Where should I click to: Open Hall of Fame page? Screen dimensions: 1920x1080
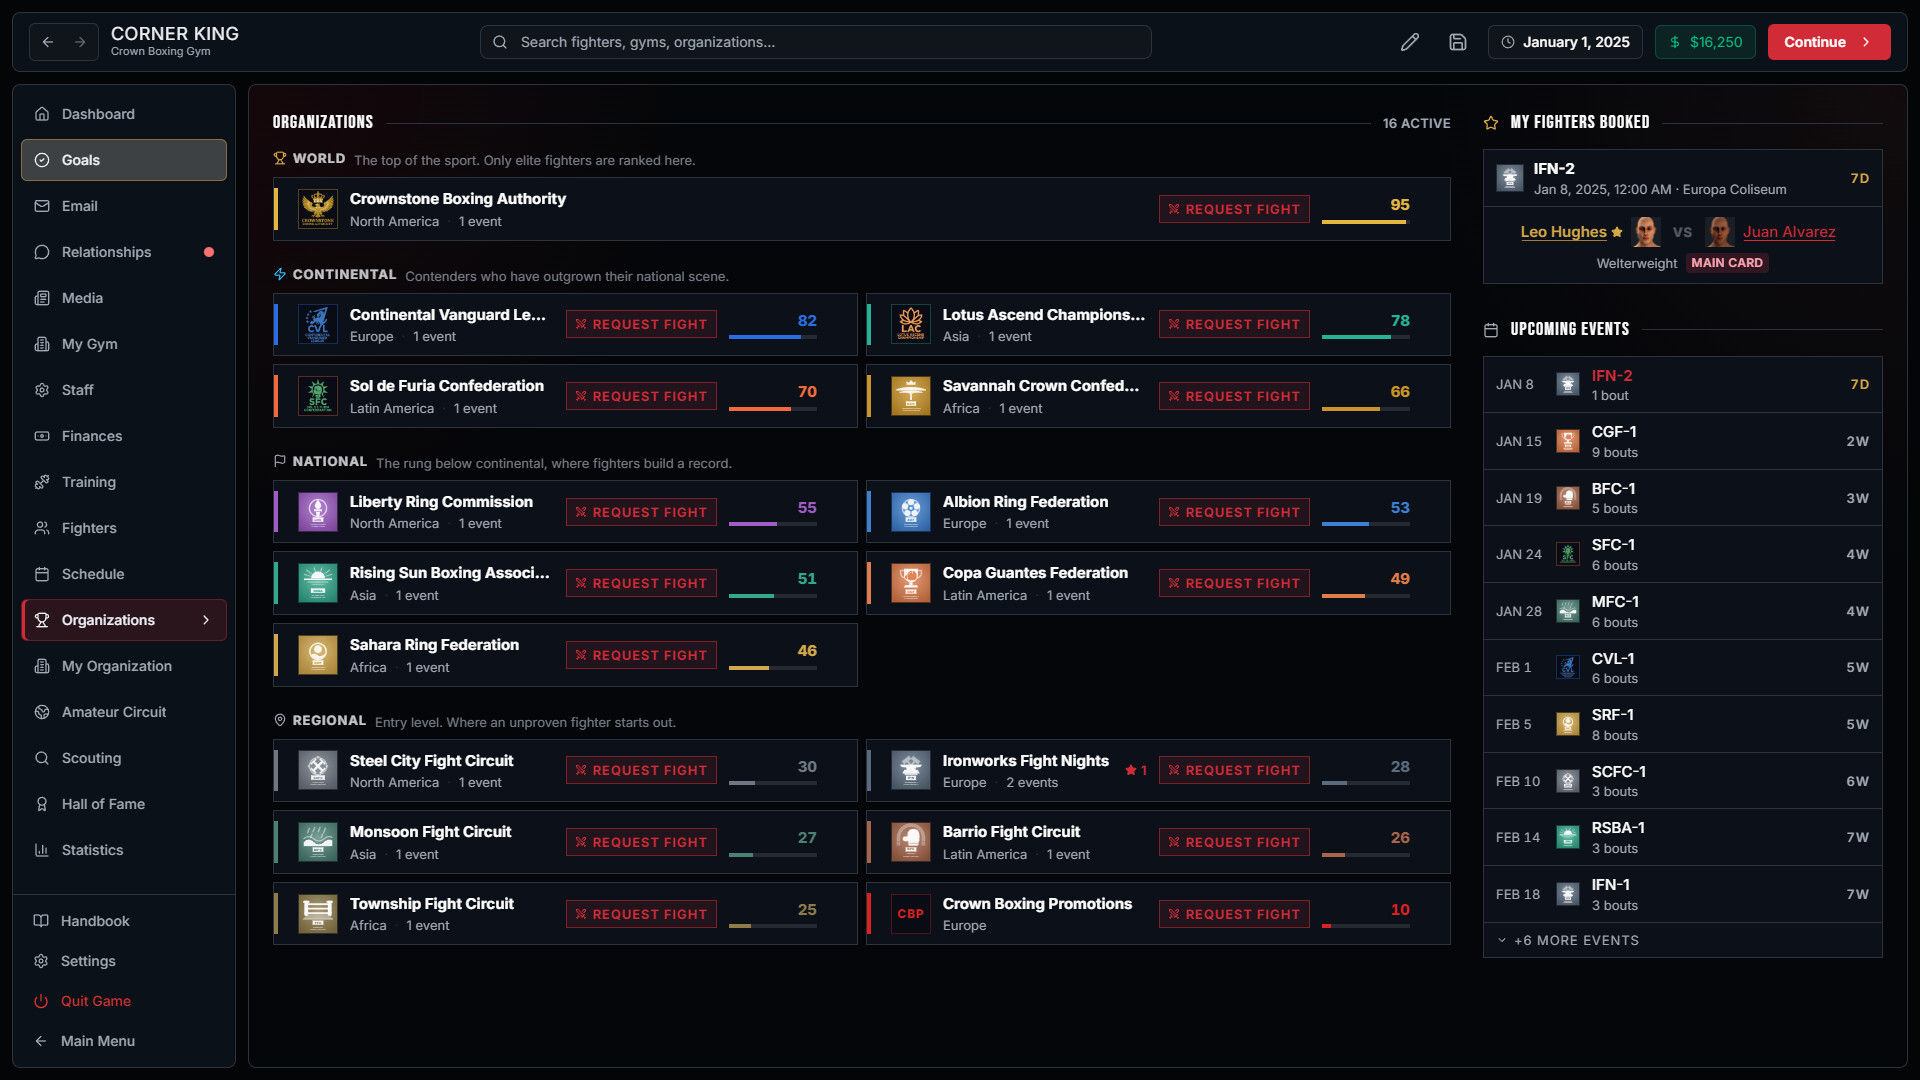pos(124,804)
